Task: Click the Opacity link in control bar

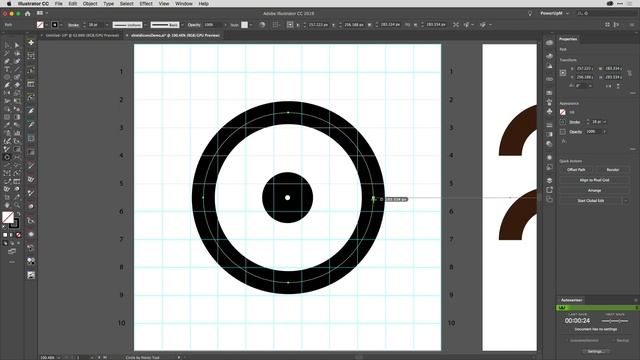Action: pyautogui.click(x=194, y=25)
